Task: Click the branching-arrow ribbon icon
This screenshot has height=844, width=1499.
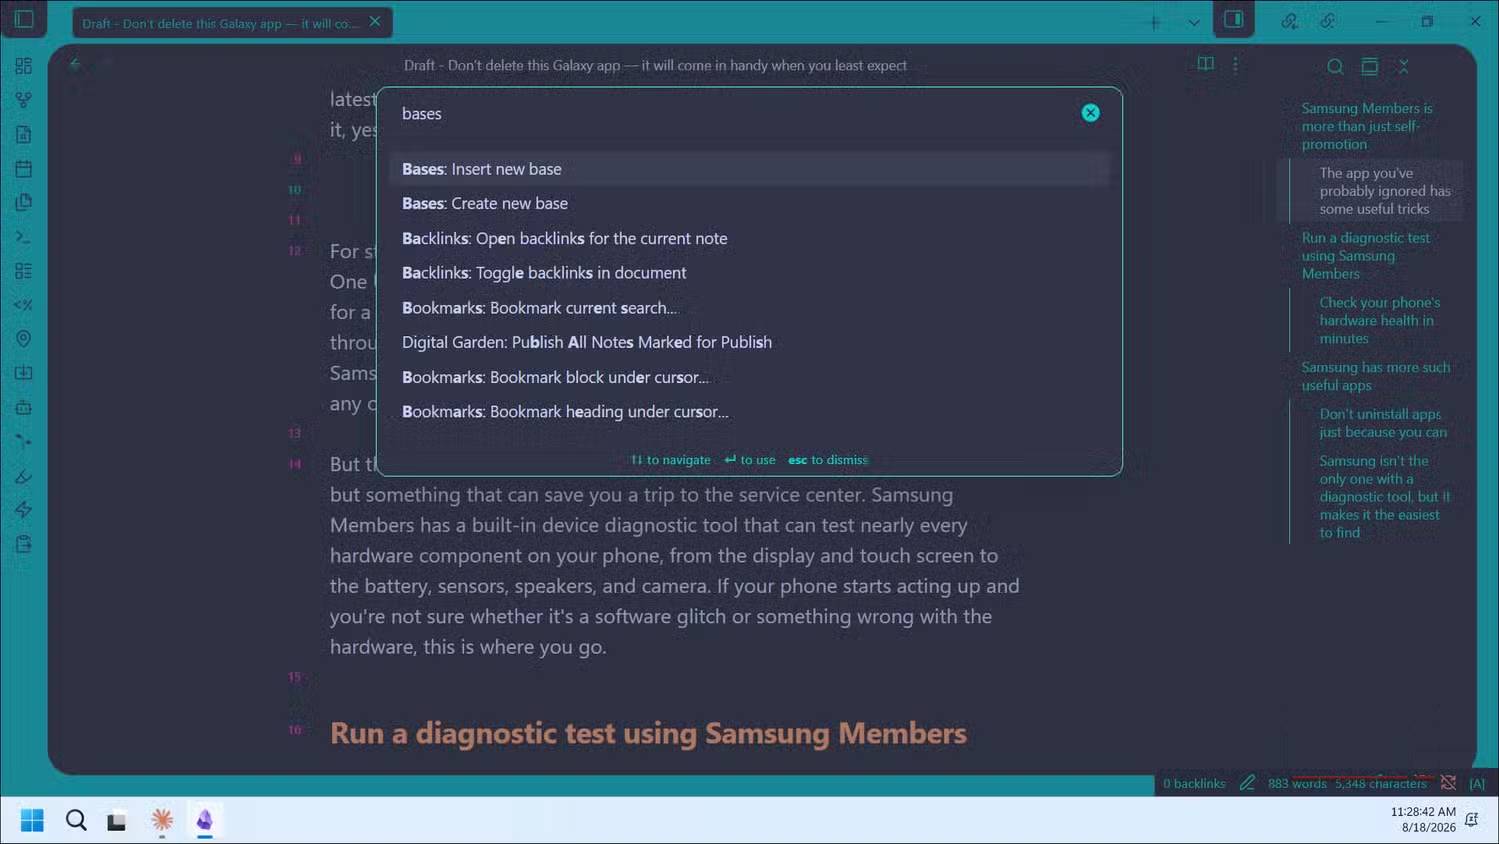Action: tap(24, 441)
